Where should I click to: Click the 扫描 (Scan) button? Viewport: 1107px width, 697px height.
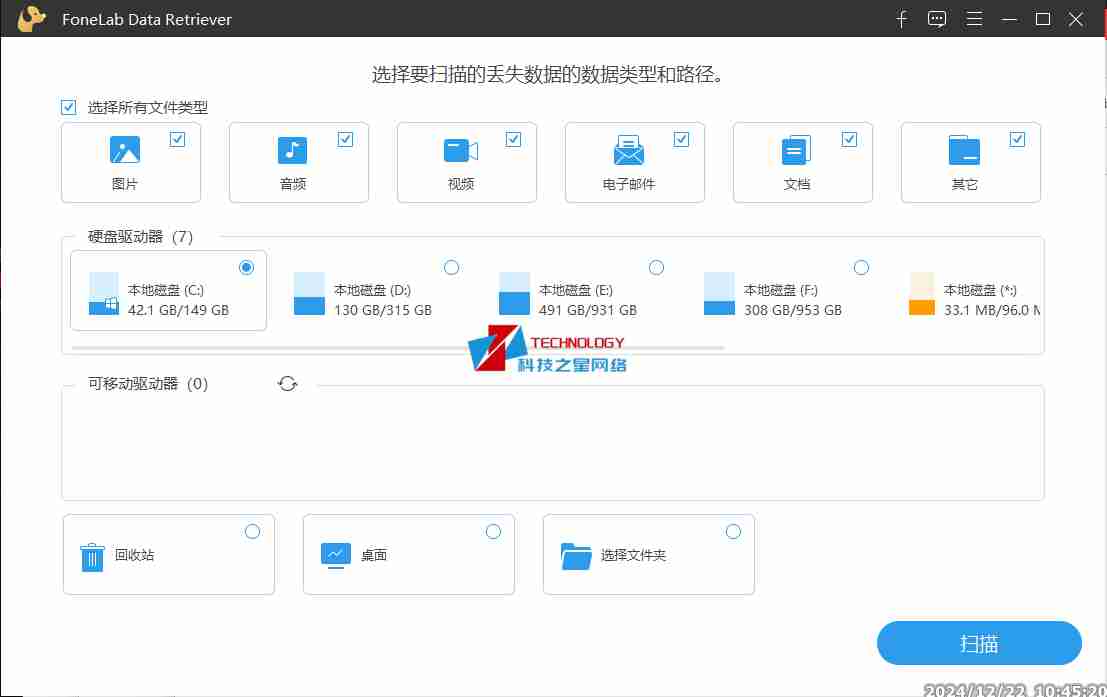(978, 643)
